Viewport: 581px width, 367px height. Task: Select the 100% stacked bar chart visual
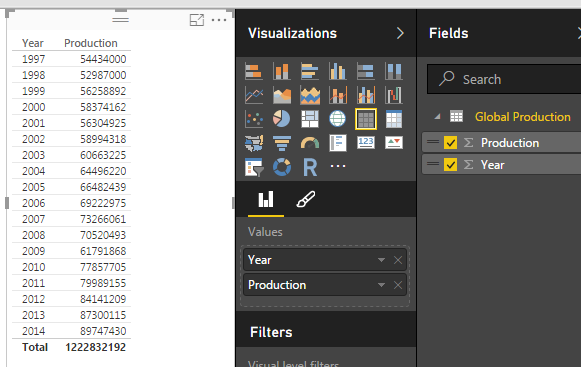click(366, 71)
